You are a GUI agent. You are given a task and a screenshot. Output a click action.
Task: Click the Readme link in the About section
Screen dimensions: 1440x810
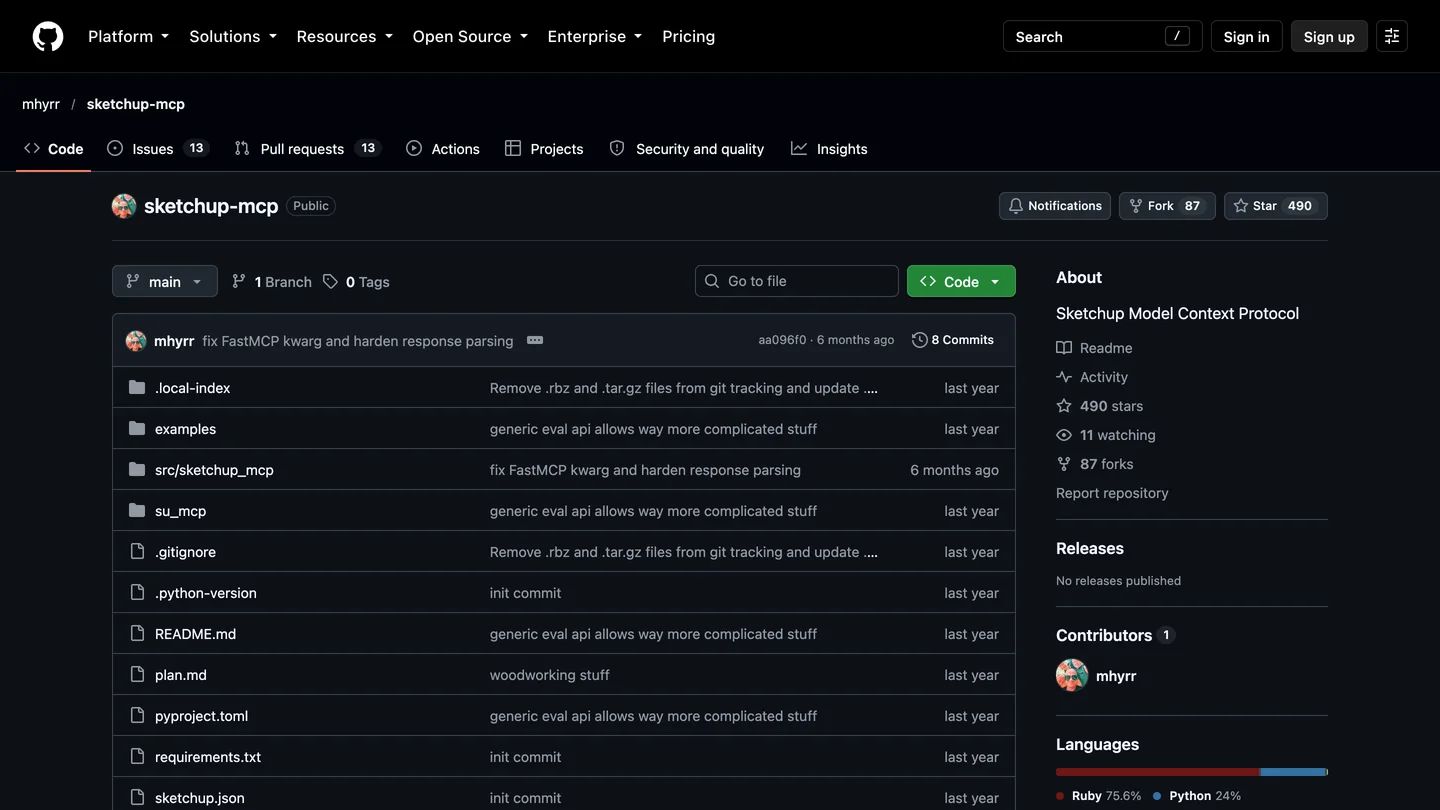pyautogui.click(x=1094, y=348)
